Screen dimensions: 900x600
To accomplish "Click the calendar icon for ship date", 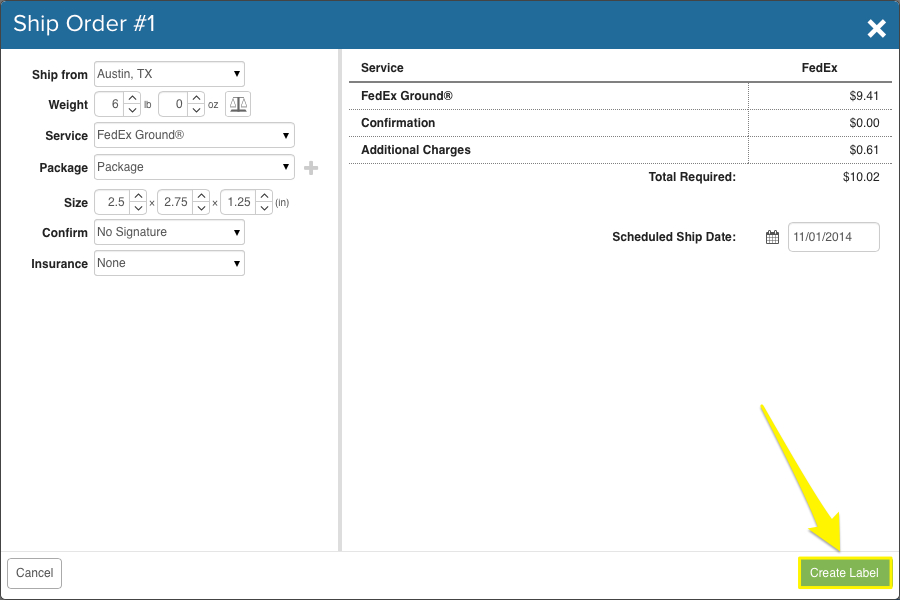I will tap(772, 237).
